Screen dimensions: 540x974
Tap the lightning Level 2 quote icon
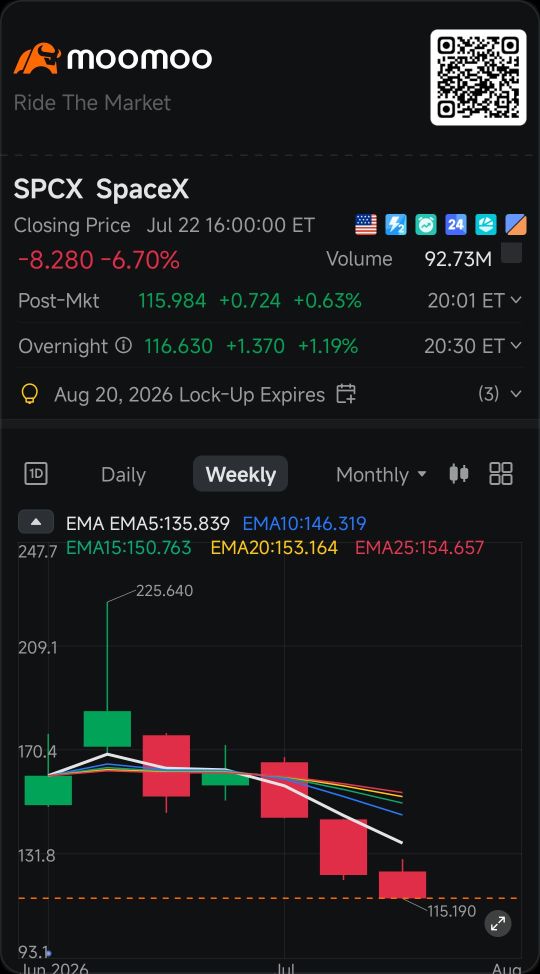tap(396, 224)
